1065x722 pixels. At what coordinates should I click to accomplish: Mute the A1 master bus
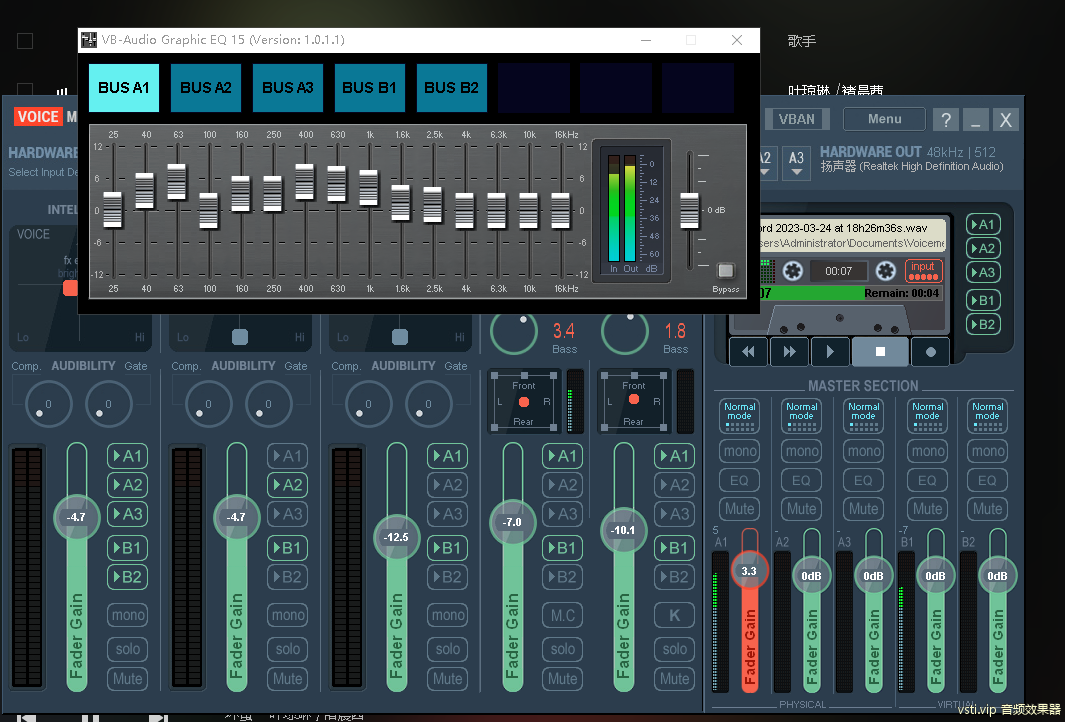(740, 509)
